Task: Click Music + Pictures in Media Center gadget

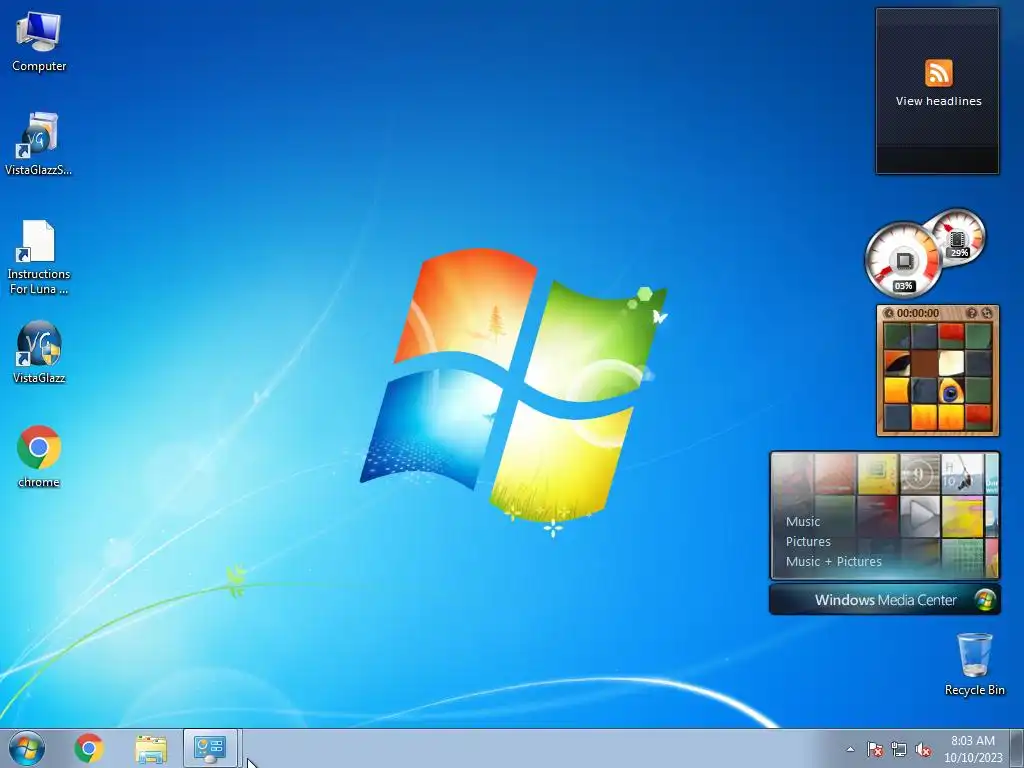Action: (833, 562)
